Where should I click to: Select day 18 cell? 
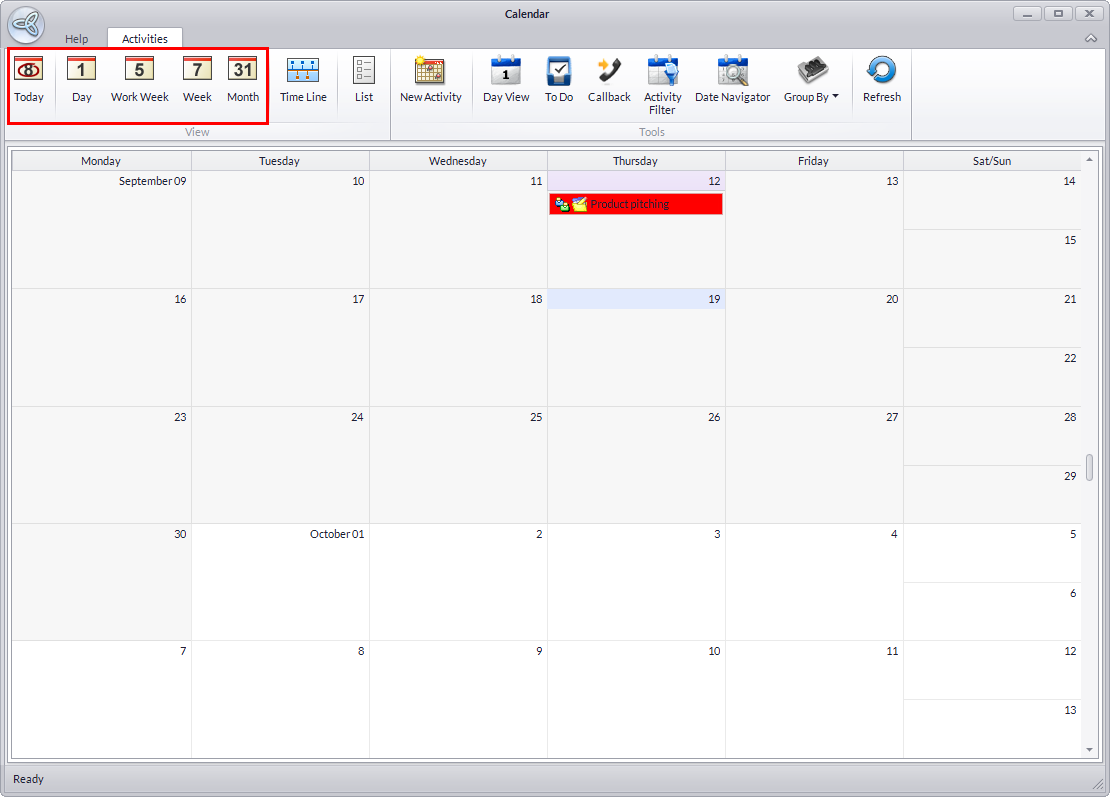point(458,348)
